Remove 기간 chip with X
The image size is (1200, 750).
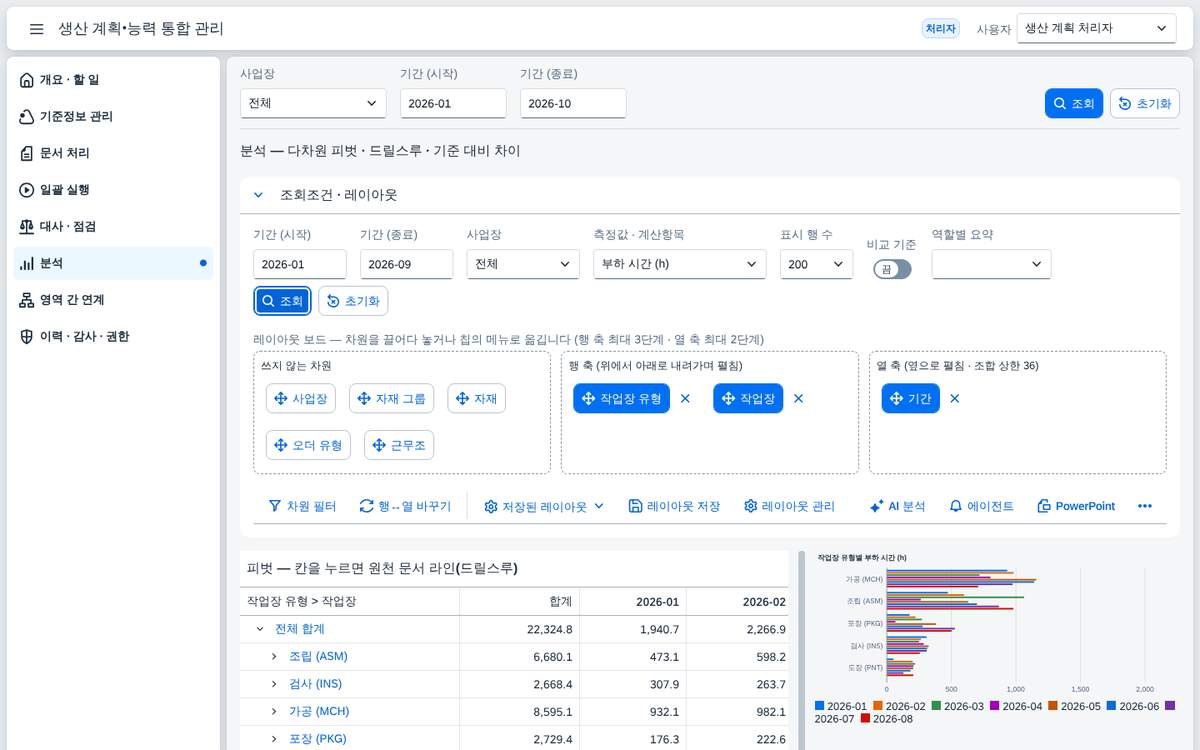(x=955, y=398)
